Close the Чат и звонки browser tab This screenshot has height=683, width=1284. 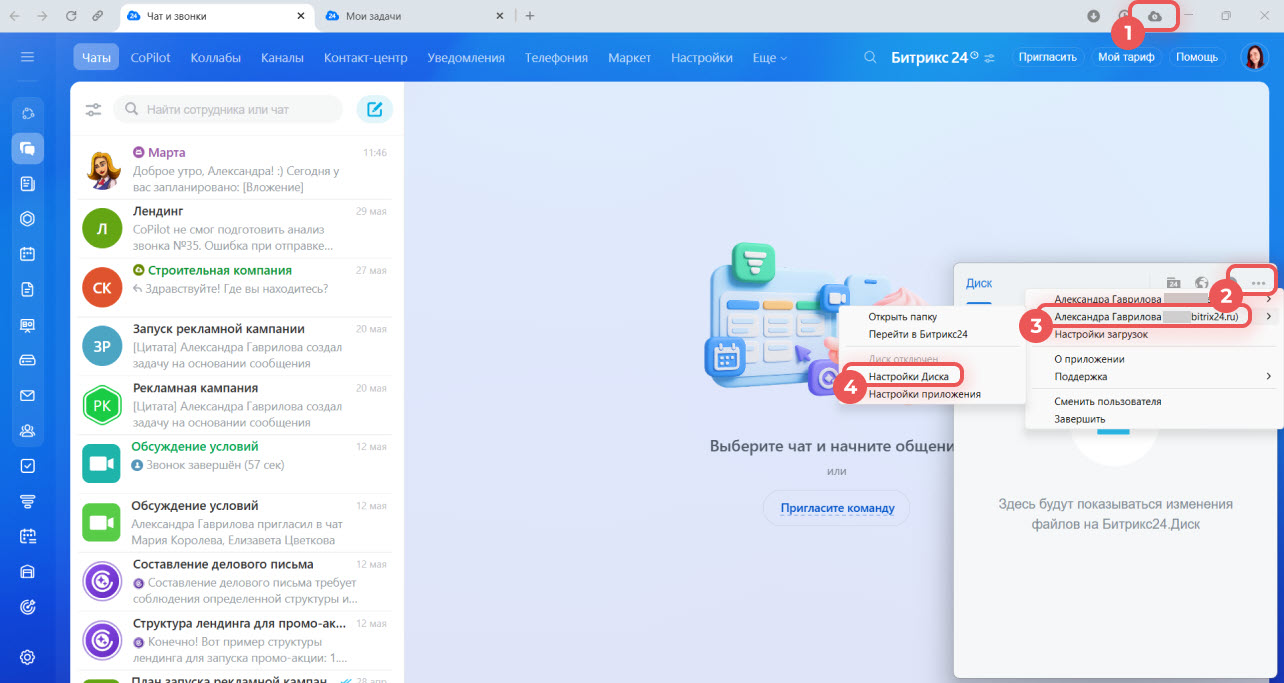click(x=301, y=16)
